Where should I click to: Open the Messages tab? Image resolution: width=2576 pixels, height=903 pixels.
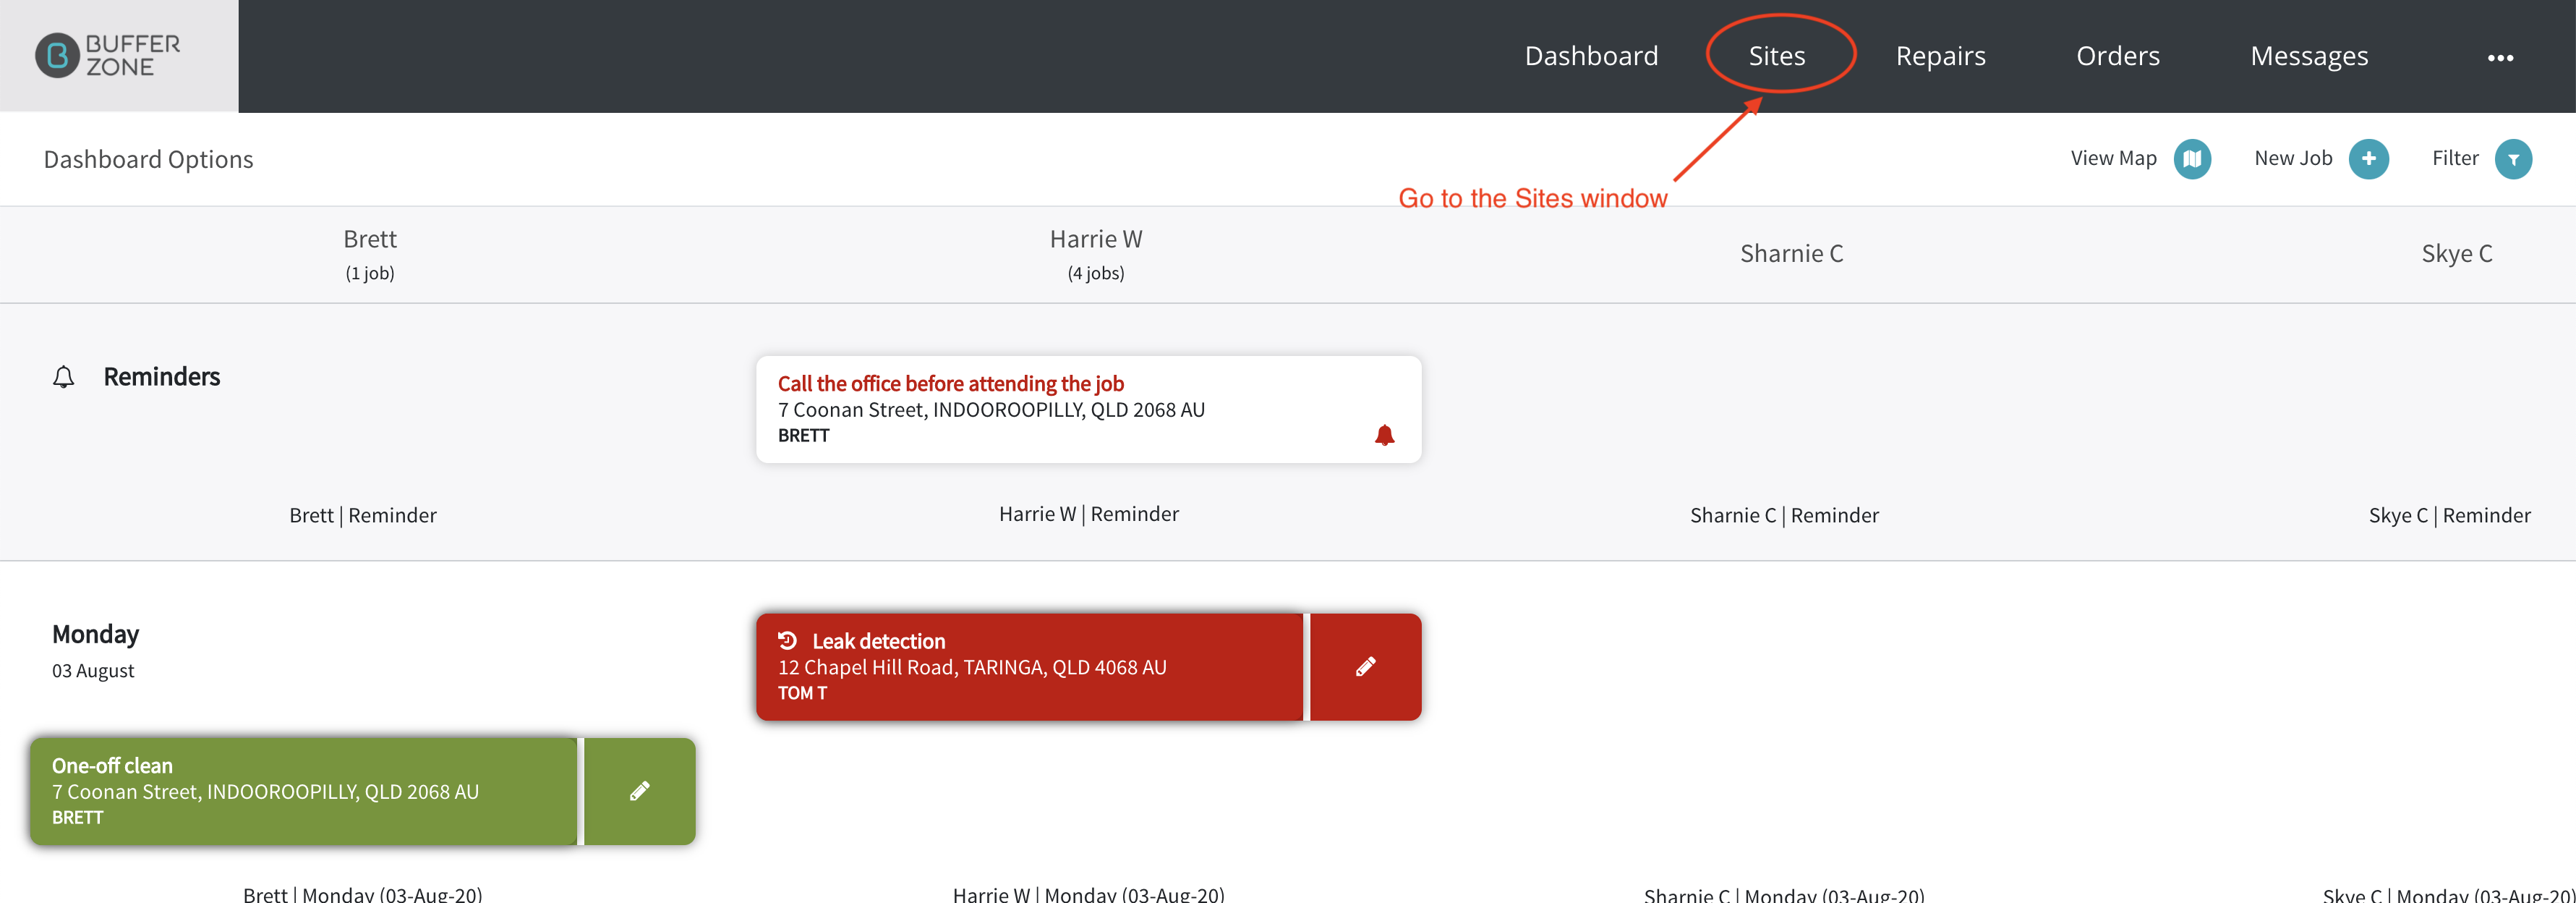(2308, 55)
